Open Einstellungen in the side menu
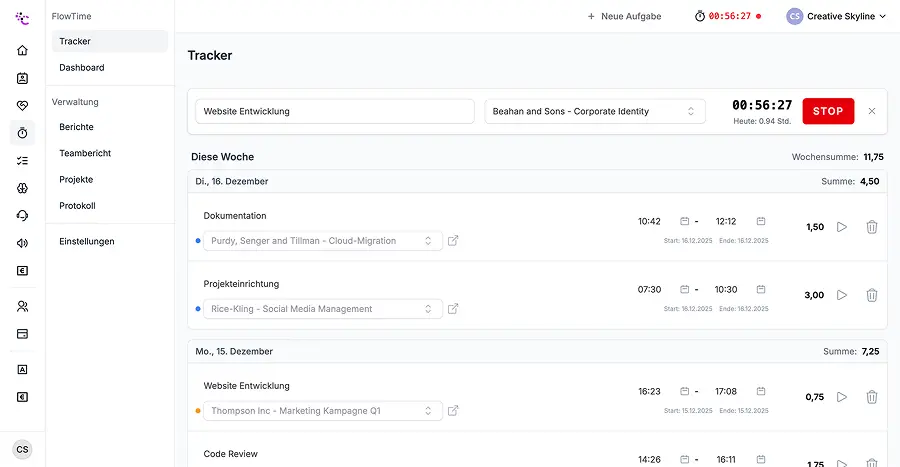 coord(87,242)
